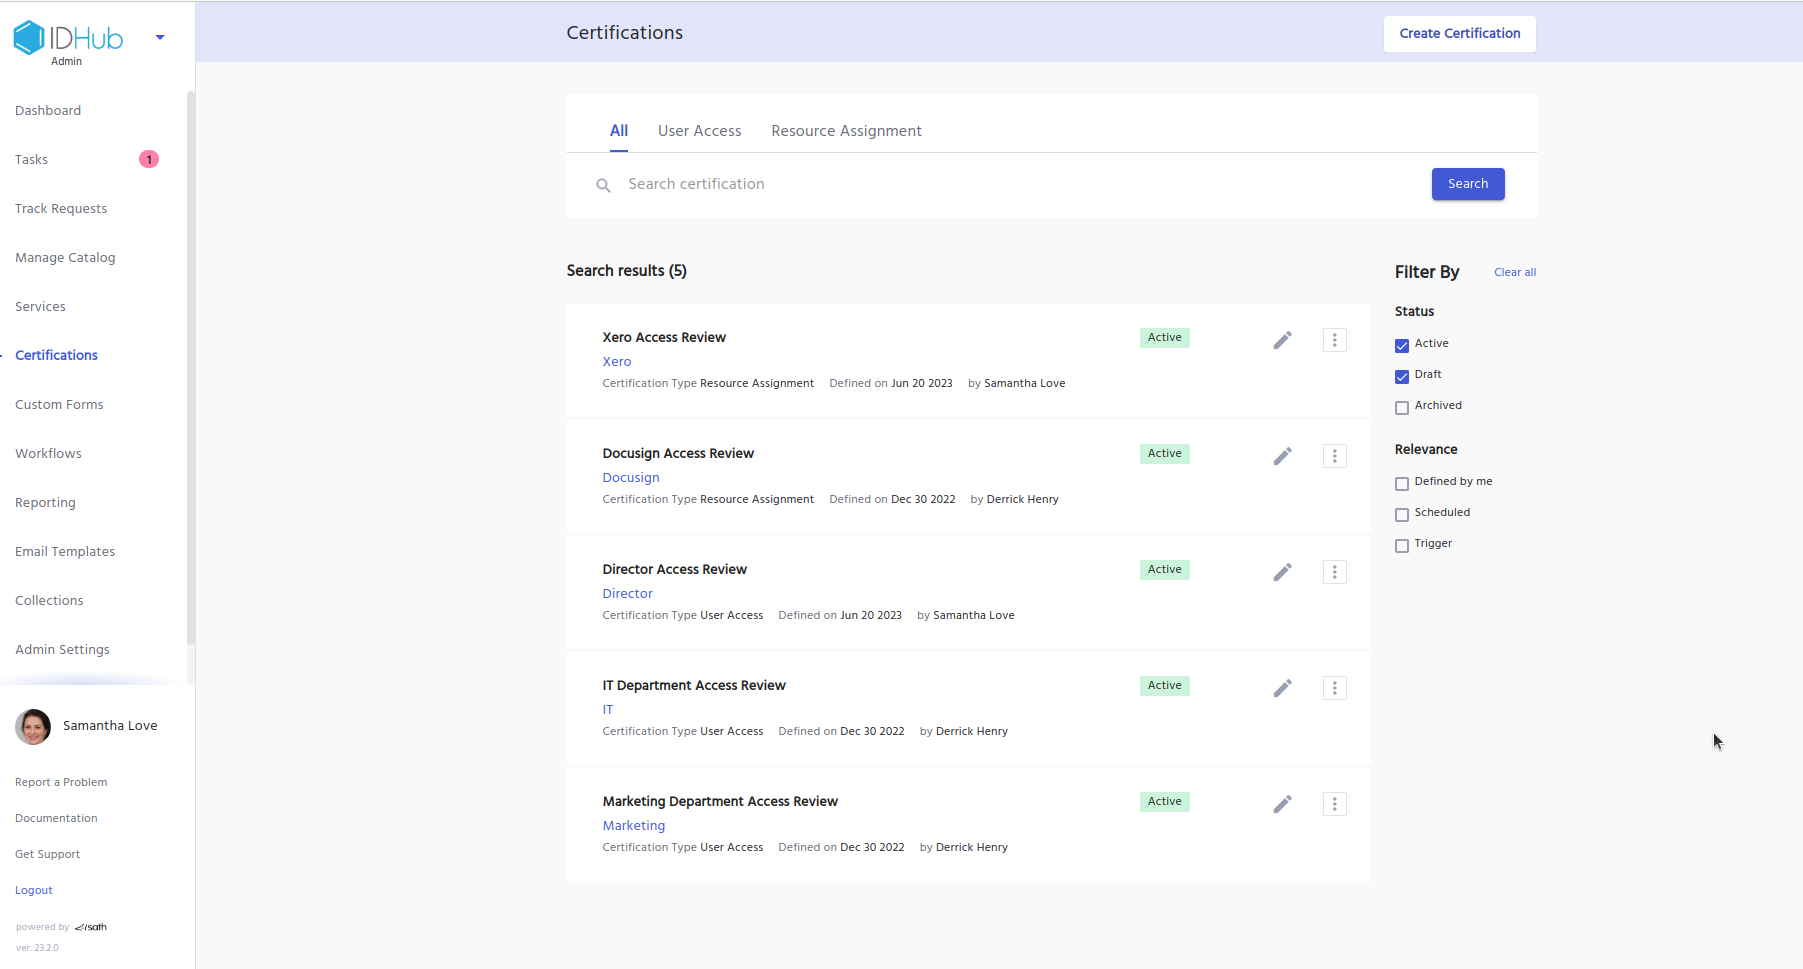Click Logout link

pyautogui.click(x=33, y=891)
